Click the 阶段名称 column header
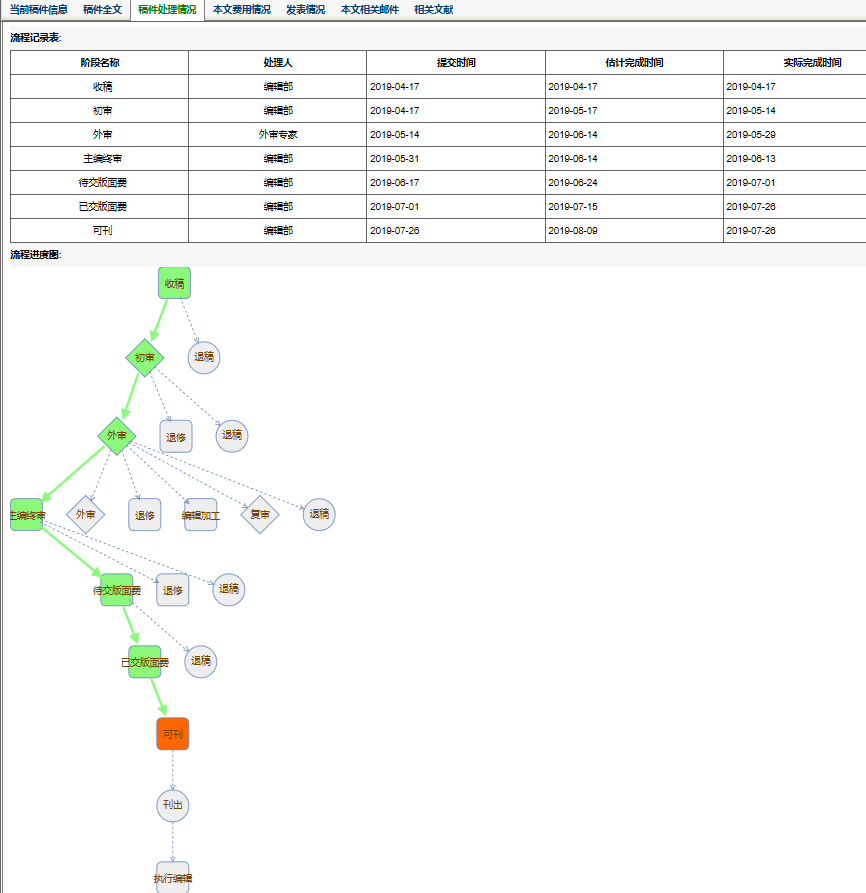Screen dimensions: 866x893 tap(100, 62)
